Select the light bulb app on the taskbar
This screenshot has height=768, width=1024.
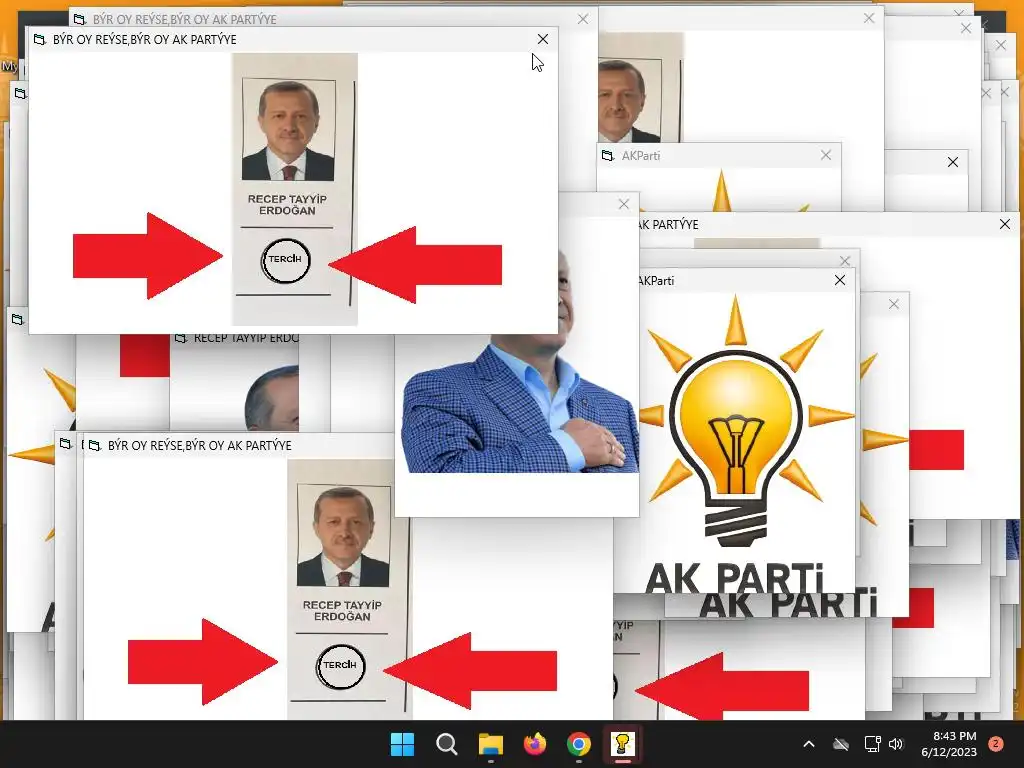tap(622, 744)
